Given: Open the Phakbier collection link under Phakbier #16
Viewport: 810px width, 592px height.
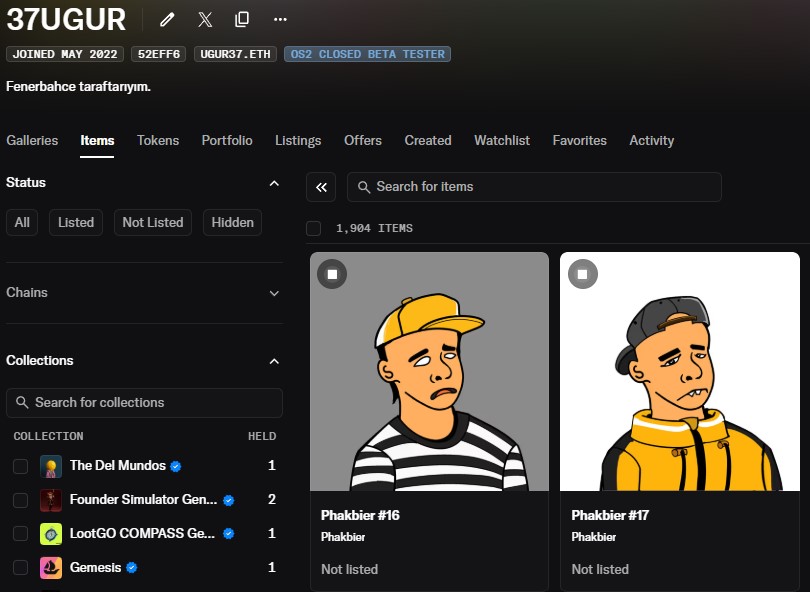Looking at the screenshot, I should [343, 537].
